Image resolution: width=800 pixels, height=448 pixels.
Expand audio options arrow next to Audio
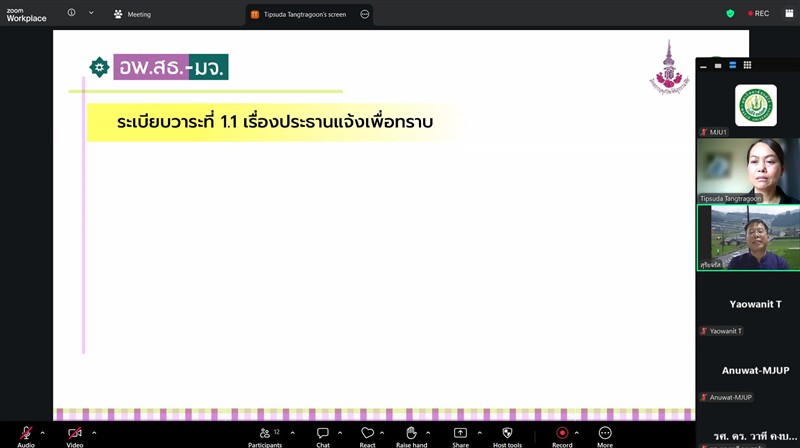pyautogui.click(x=42, y=433)
